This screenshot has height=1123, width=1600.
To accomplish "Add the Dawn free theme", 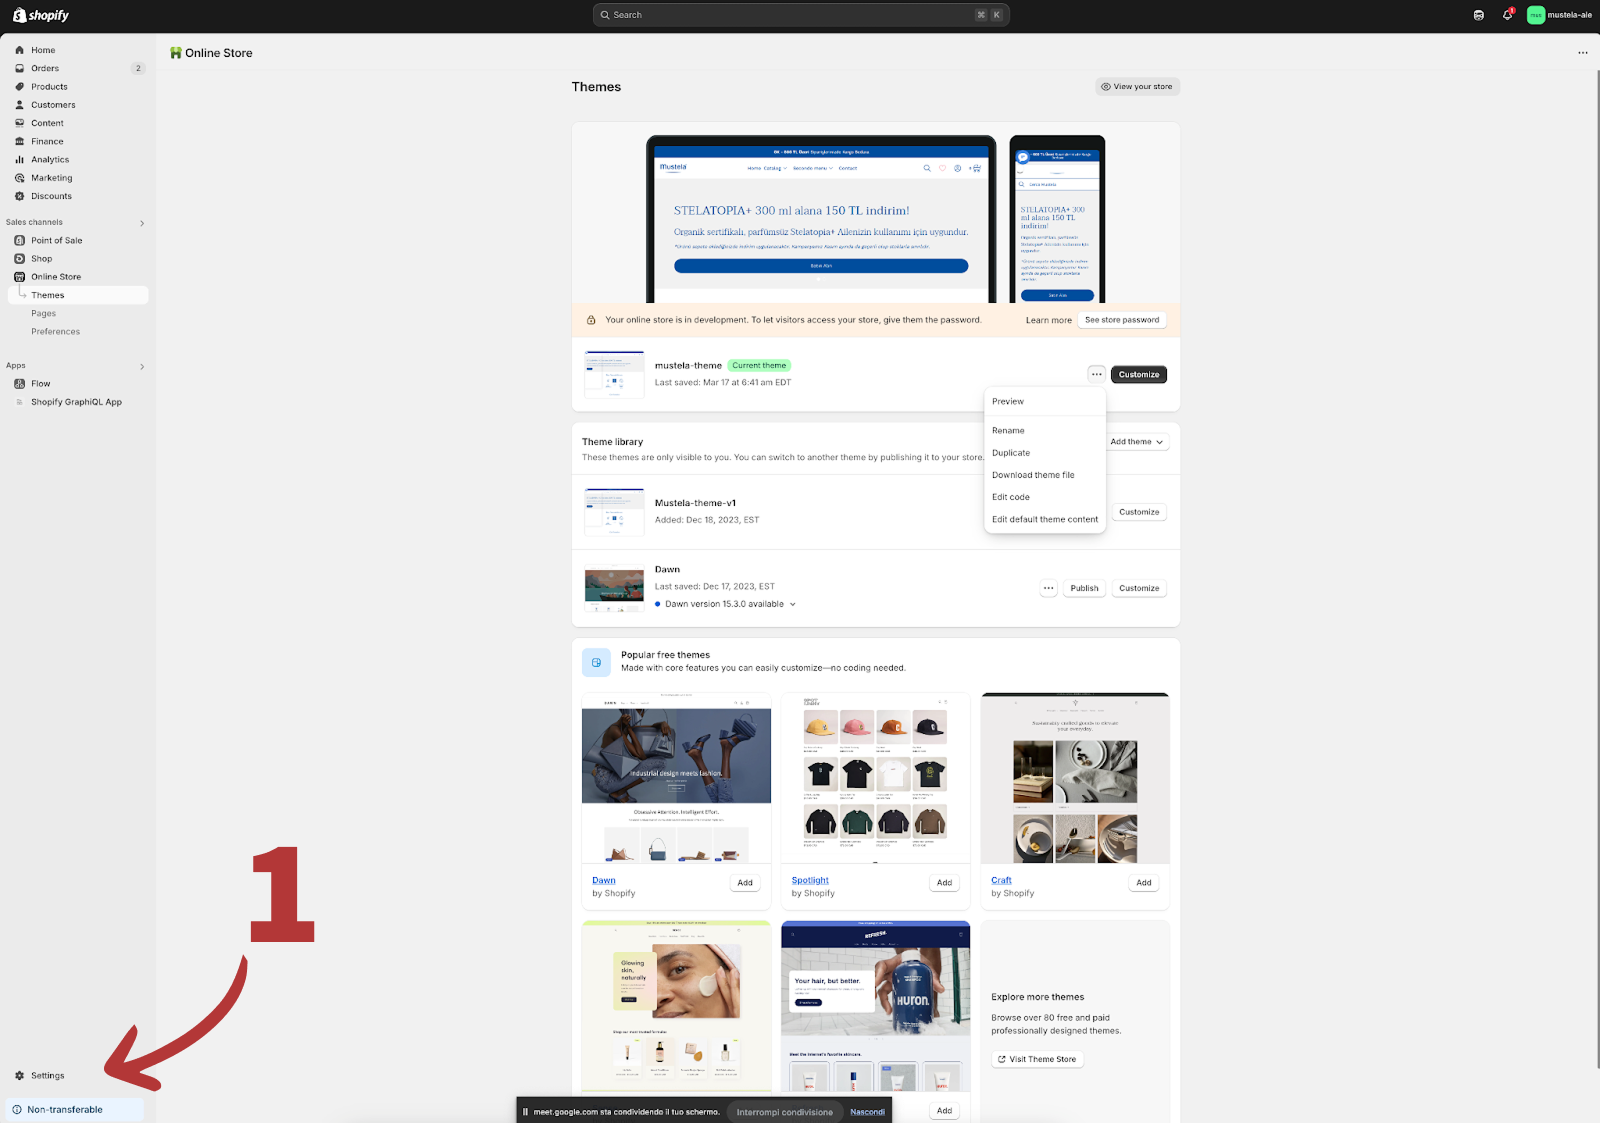I will pyautogui.click(x=745, y=883).
